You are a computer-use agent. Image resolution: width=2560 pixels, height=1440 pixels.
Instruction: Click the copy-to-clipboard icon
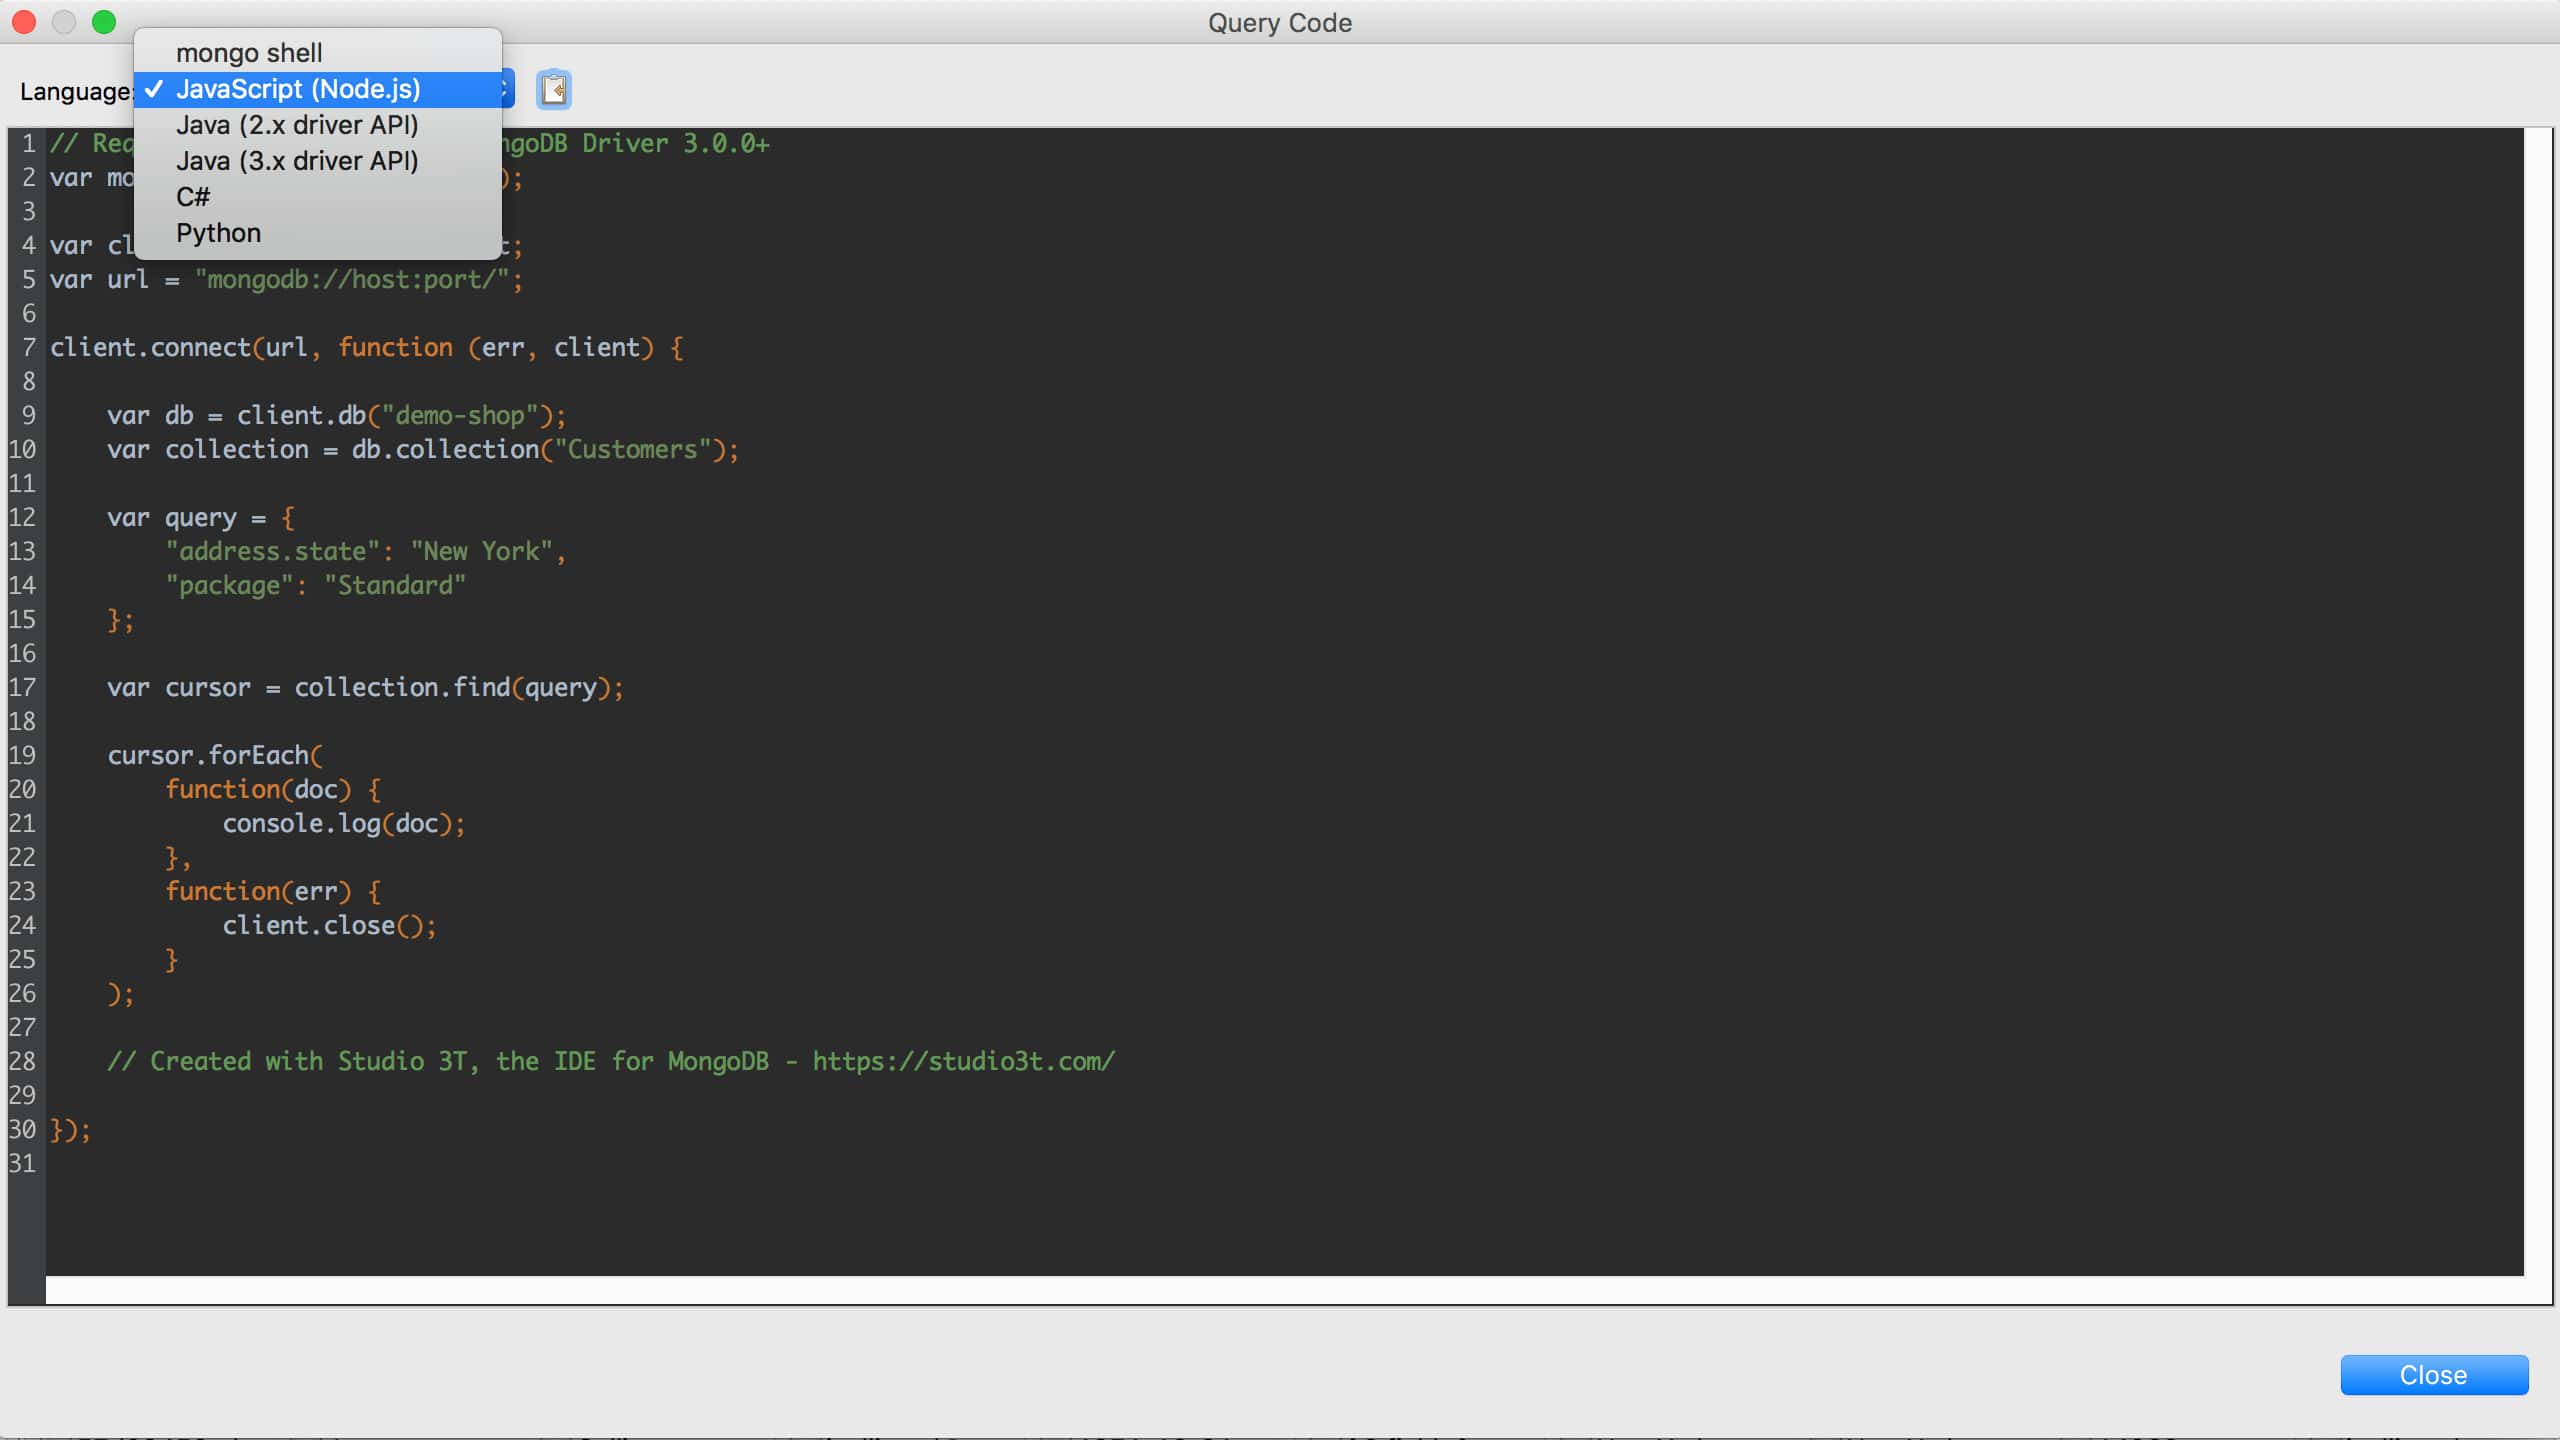pyautogui.click(x=554, y=90)
